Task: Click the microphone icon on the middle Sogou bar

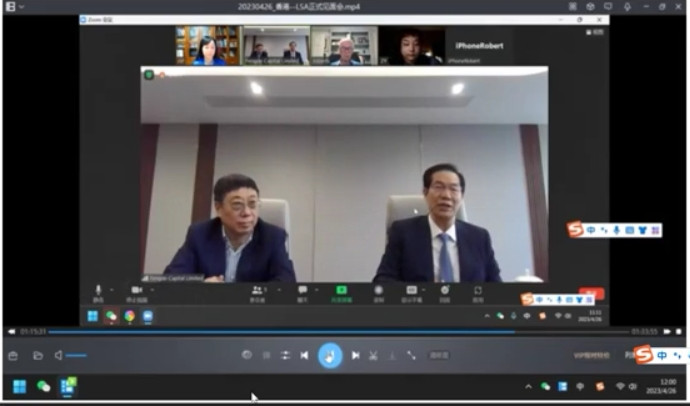Action: pos(617,230)
